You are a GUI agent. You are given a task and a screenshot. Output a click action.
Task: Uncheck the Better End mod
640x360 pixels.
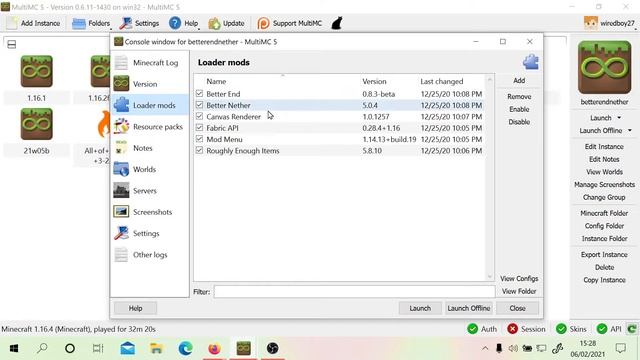(199, 93)
